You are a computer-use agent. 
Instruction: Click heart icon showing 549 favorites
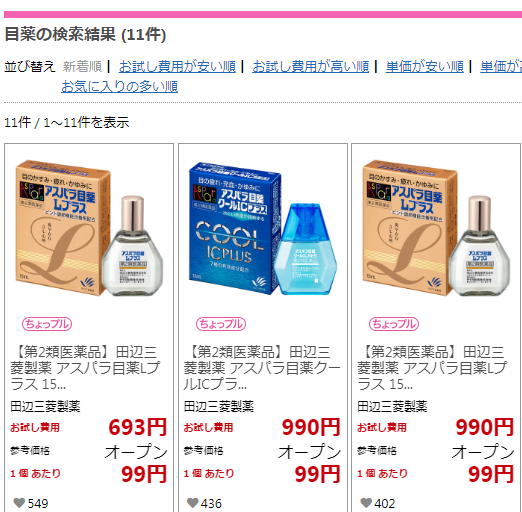tap(19, 503)
